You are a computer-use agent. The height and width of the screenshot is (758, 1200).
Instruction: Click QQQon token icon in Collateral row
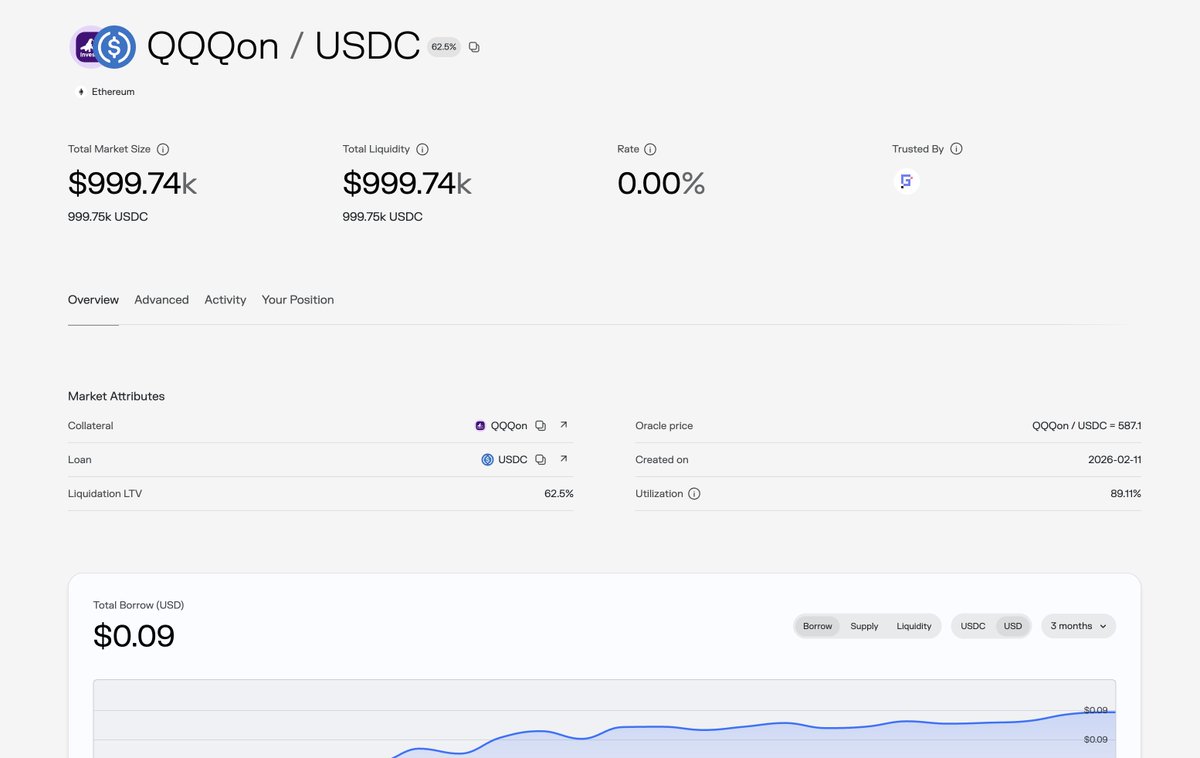[x=480, y=426]
